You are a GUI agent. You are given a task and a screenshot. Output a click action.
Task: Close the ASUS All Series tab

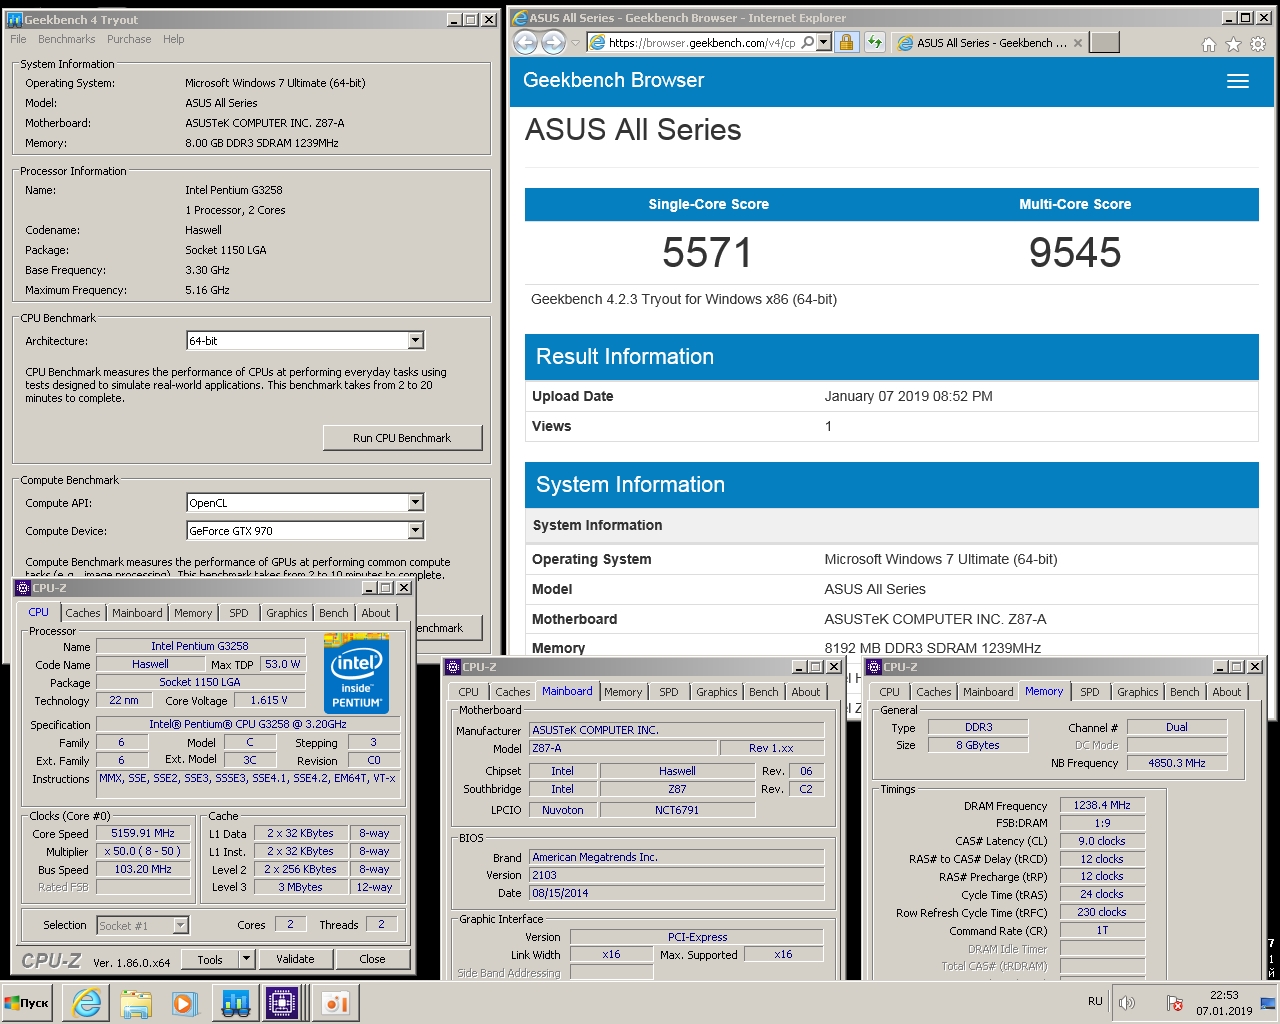[1077, 43]
